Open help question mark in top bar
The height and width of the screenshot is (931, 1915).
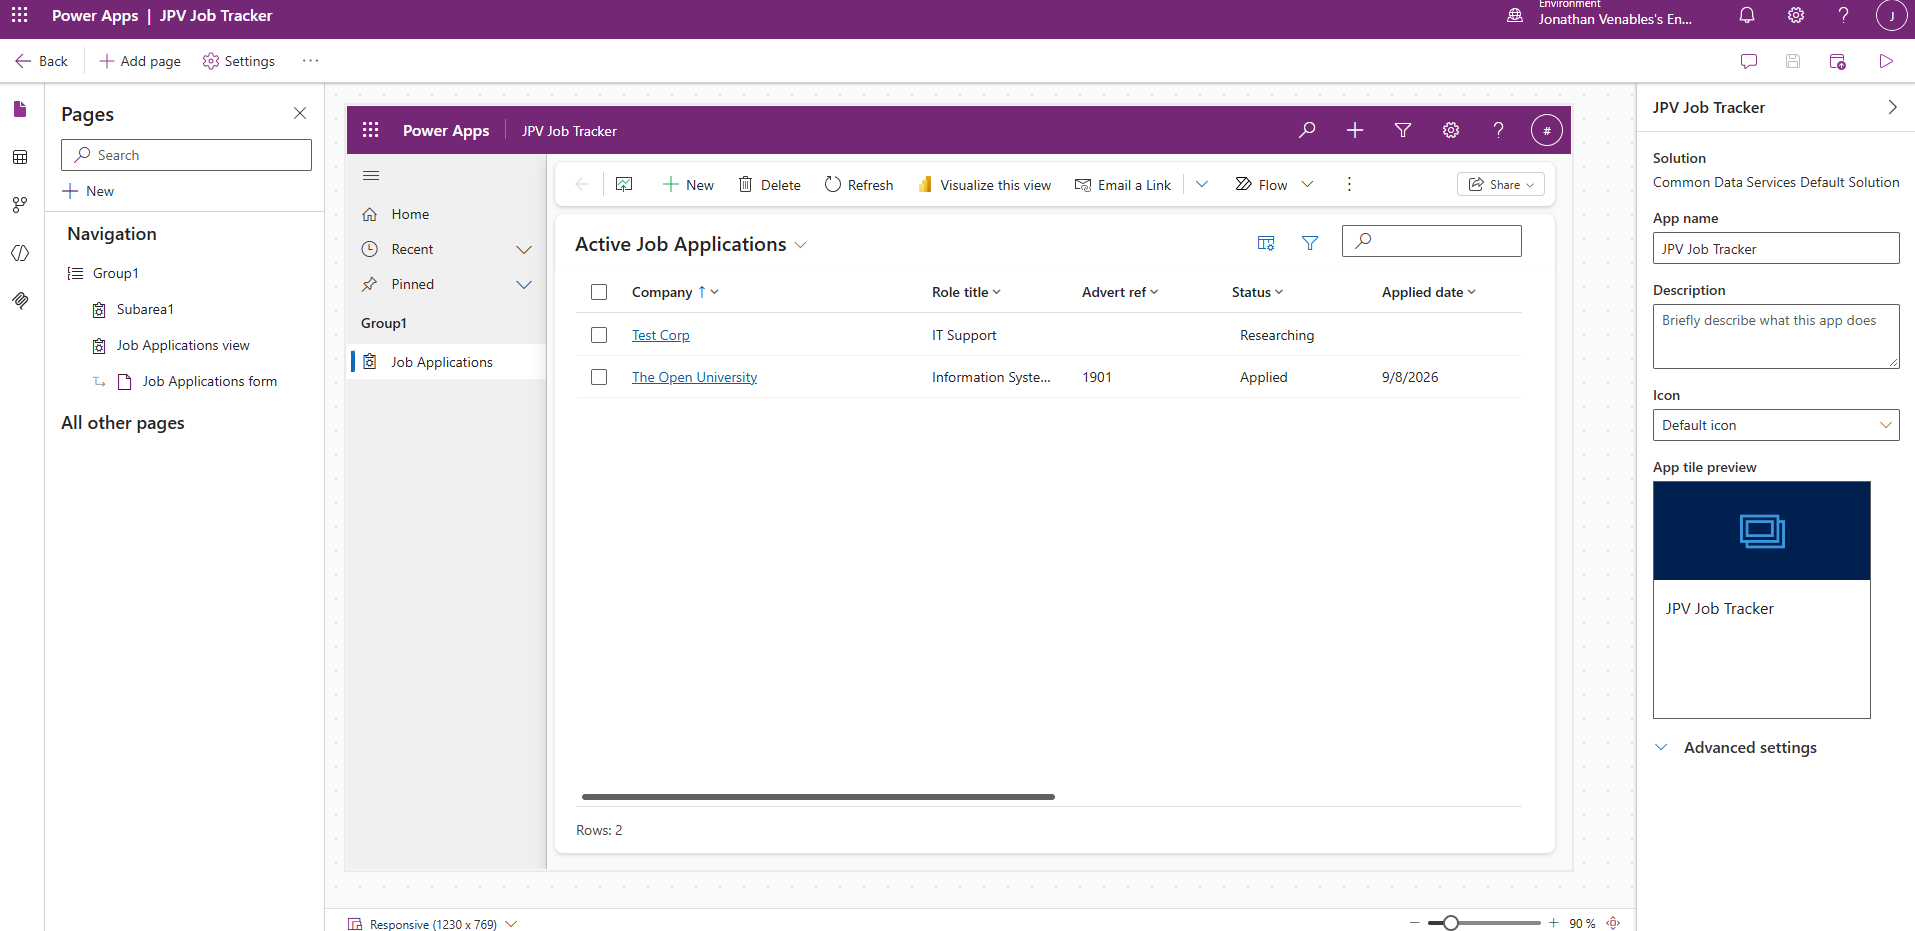coord(1843,15)
